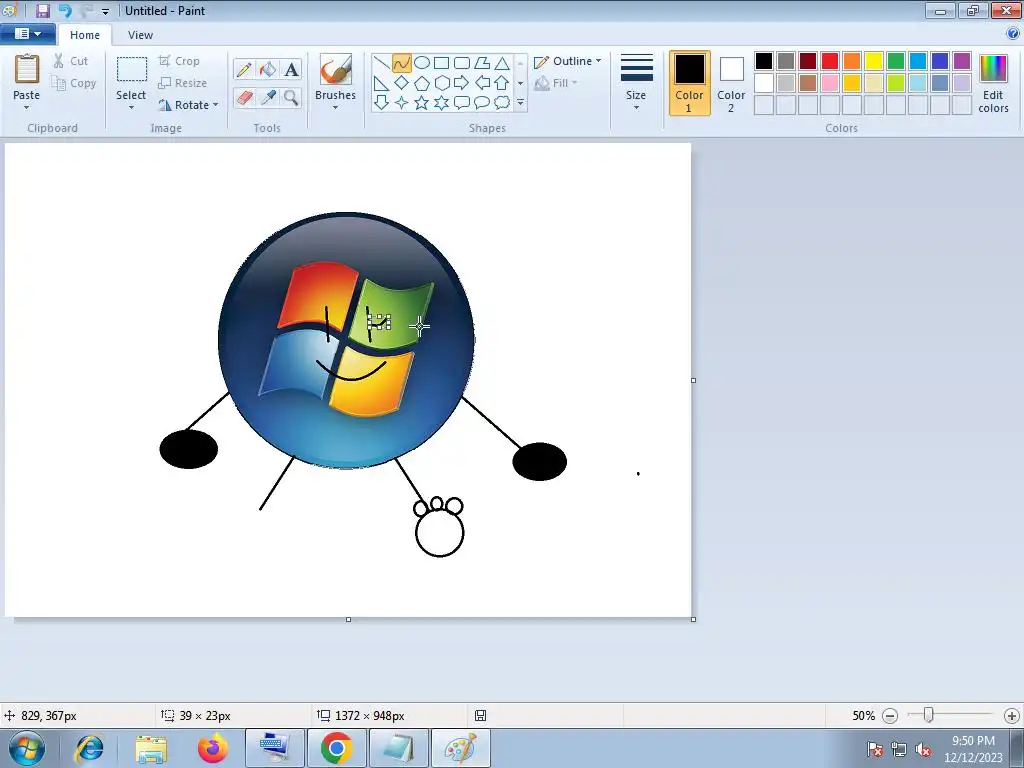Choose the Four-point star shape
Screen dimensions: 1024x768
(402, 103)
